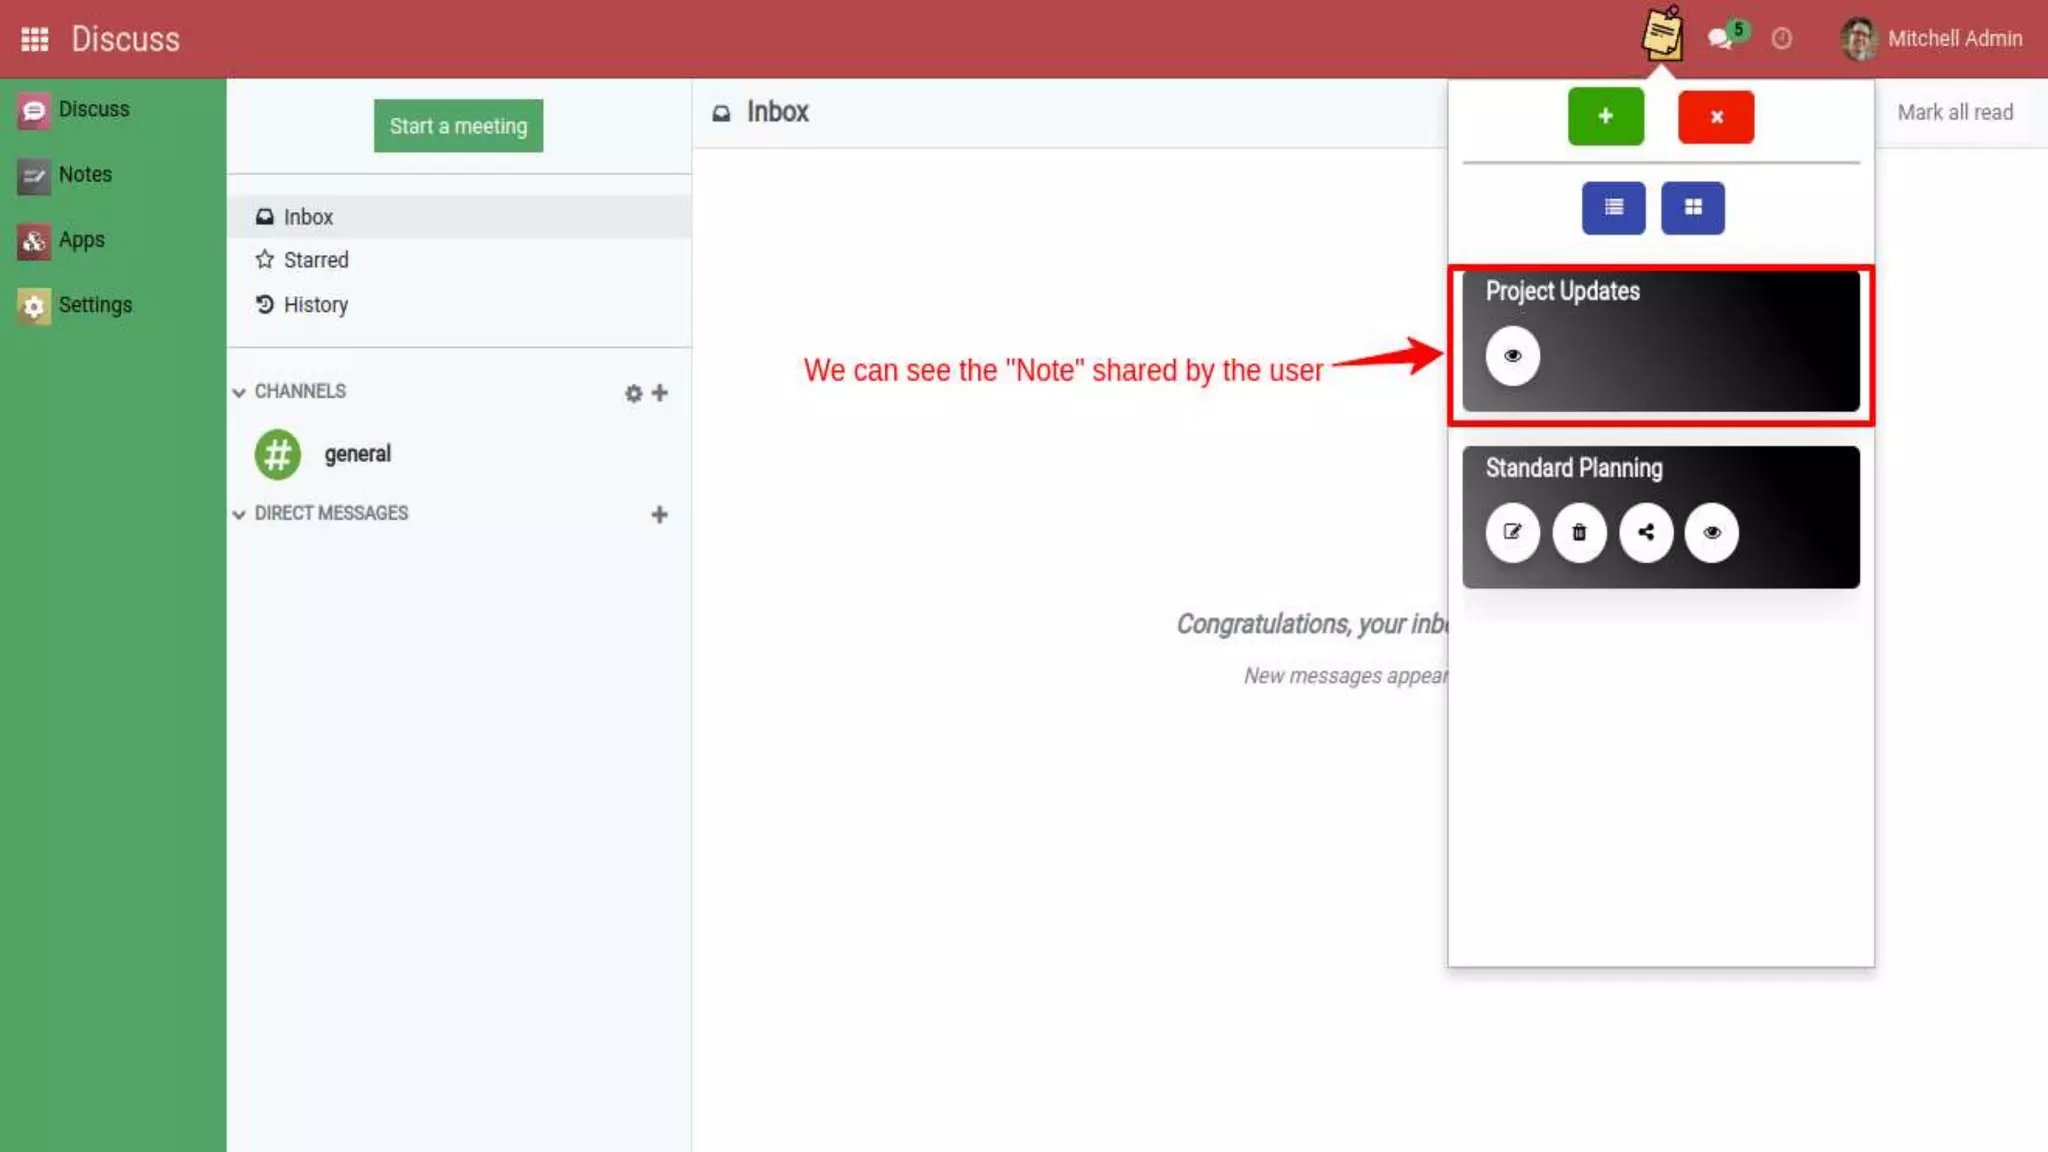View the Project Updates note via its eye icon
The image size is (2048, 1152).
click(1512, 355)
